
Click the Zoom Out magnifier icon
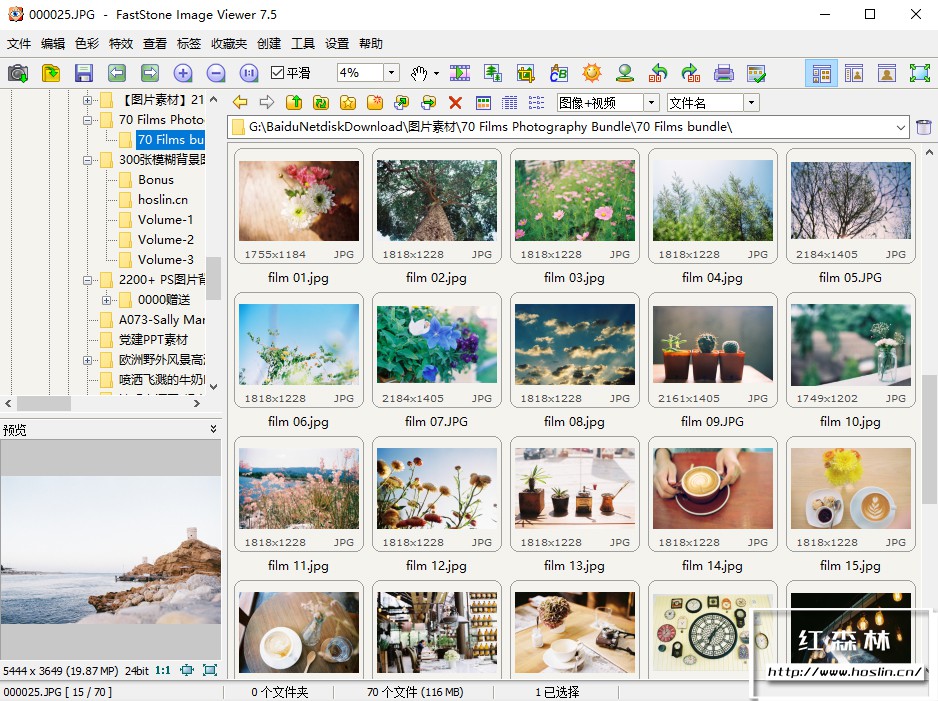coord(215,73)
